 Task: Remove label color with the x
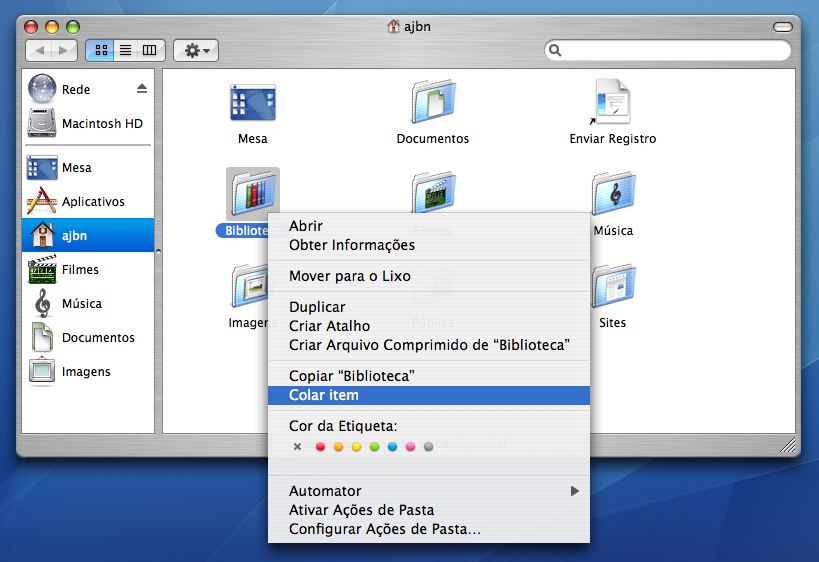coord(297,447)
